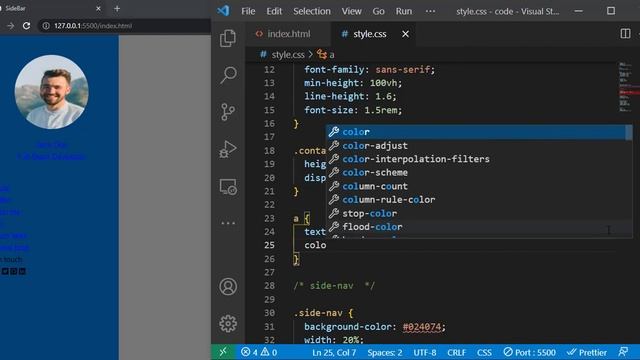640x360 pixels.
Task: Open Manage gear icon
Action: pos(228,323)
